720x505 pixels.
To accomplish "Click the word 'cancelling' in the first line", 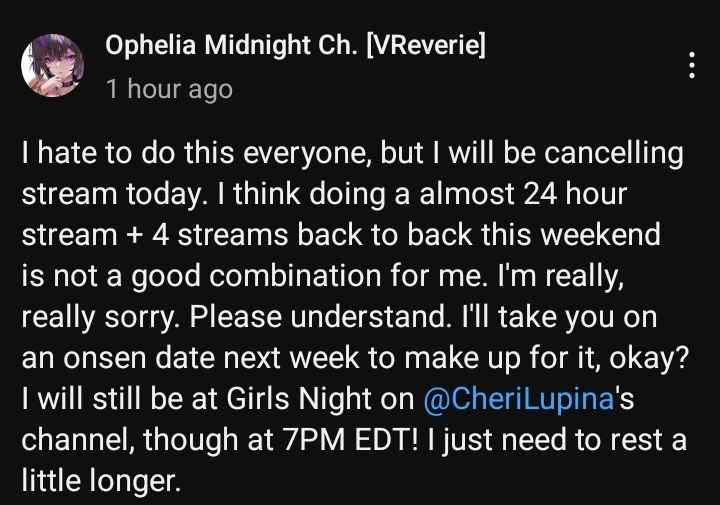I will pyautogui.click(x=614, y=153).
